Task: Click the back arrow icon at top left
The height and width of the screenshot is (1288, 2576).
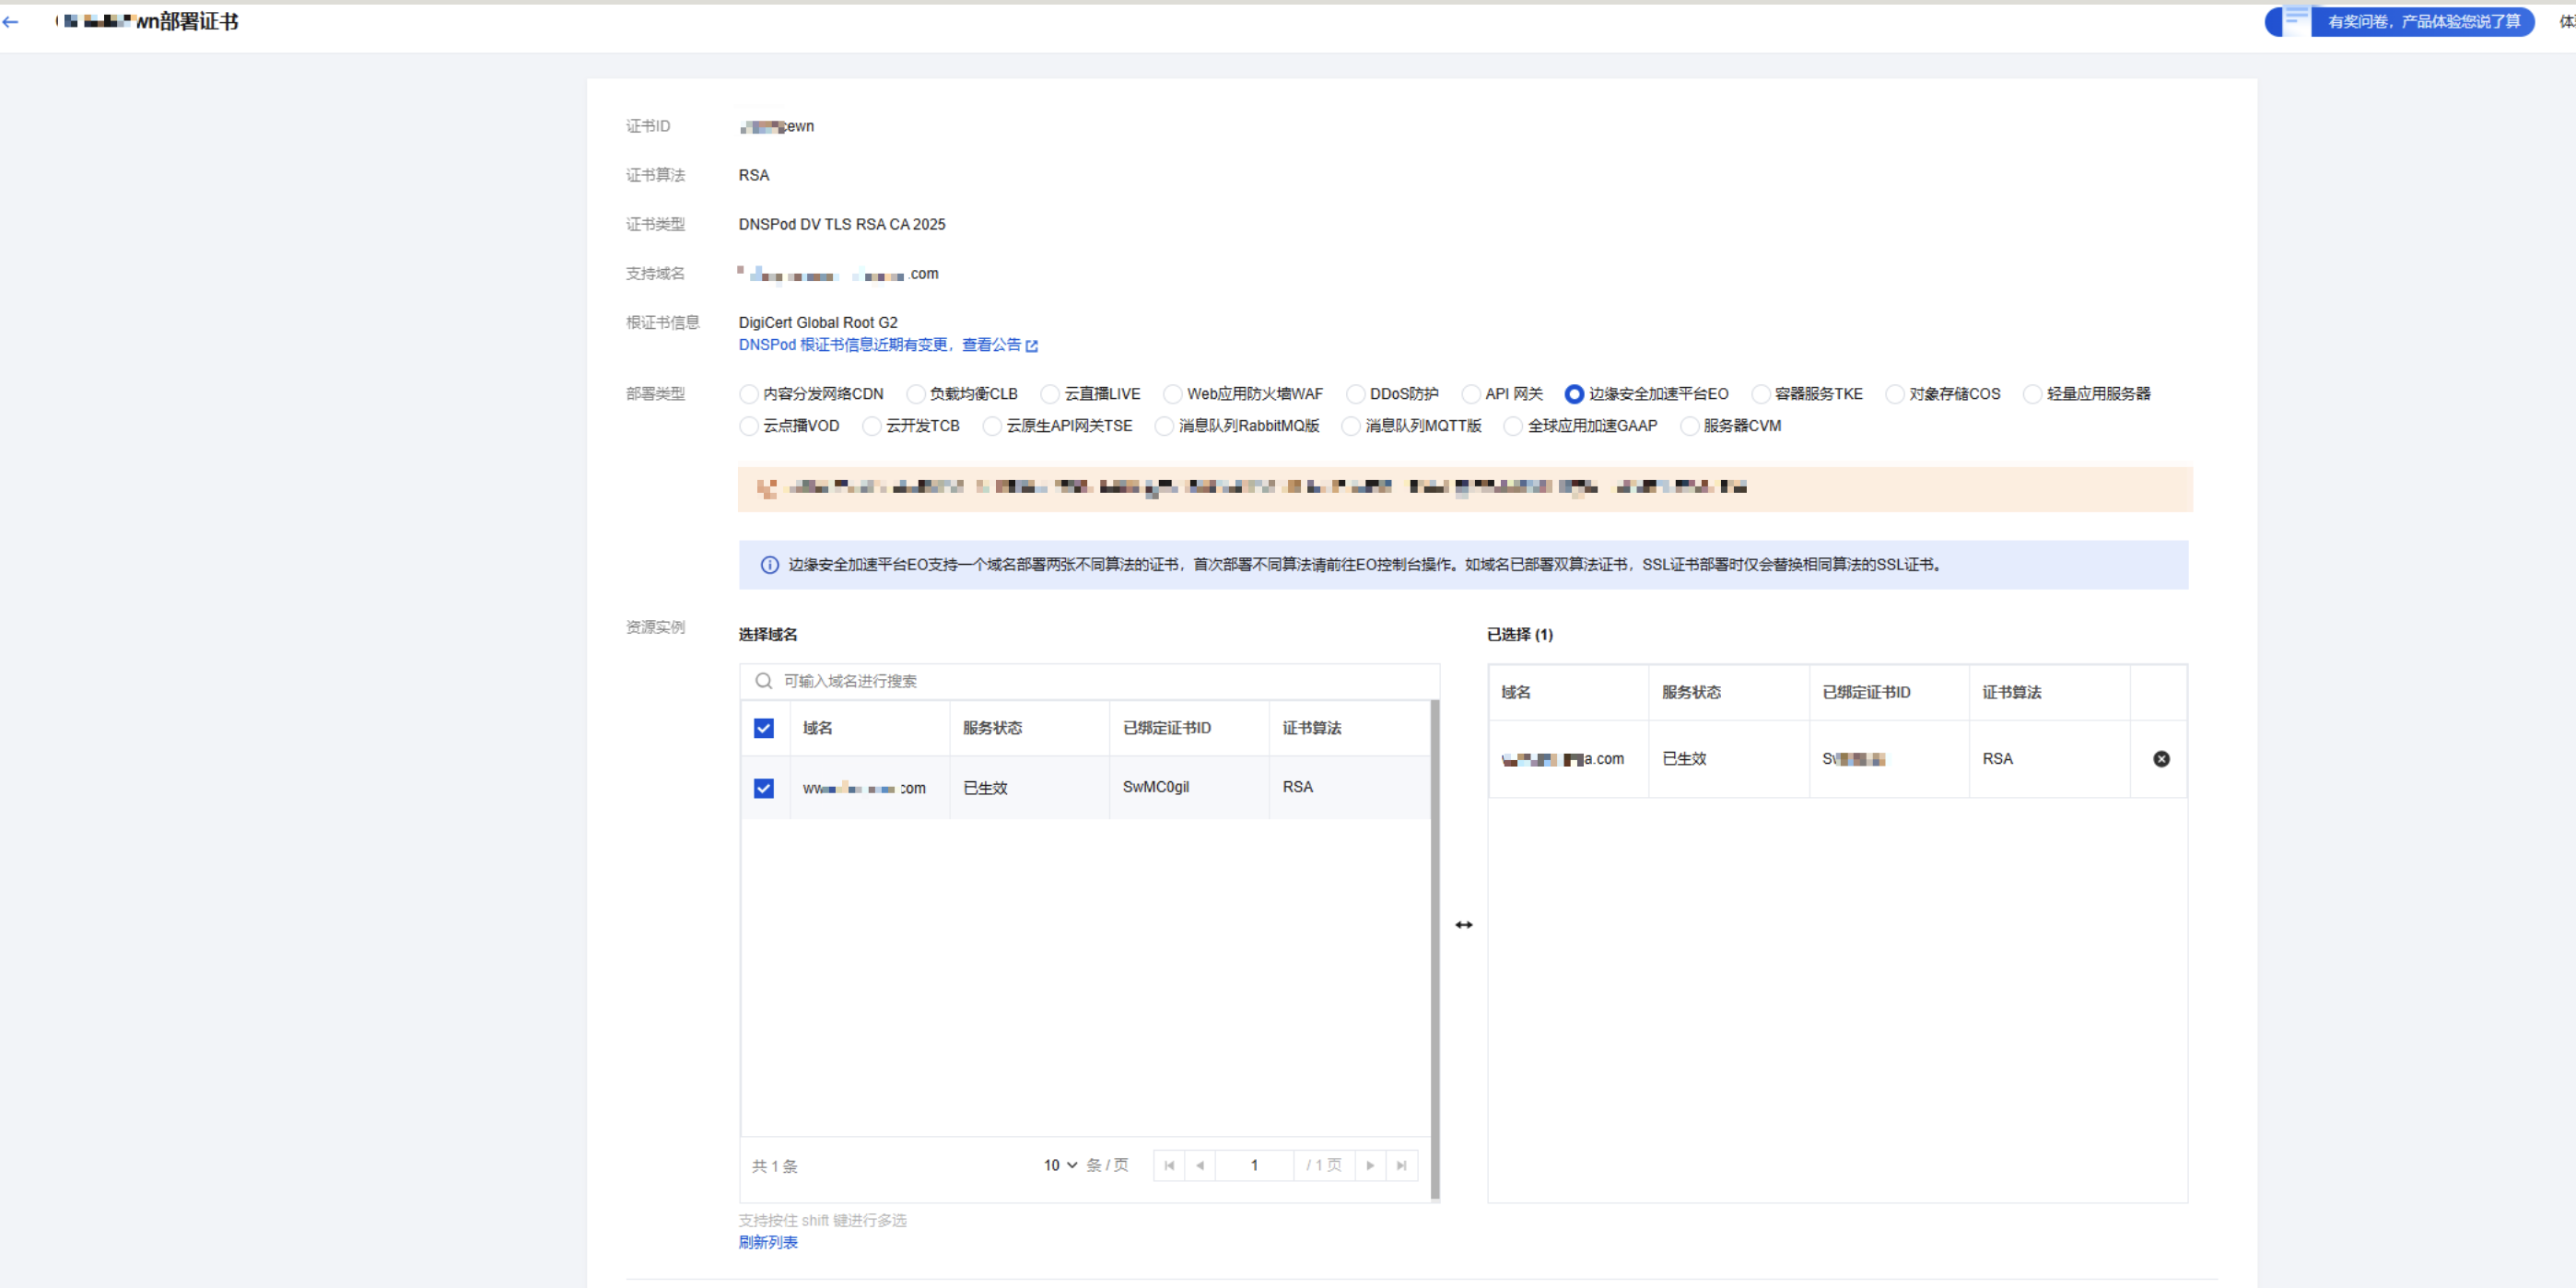Action: (11, 22)
